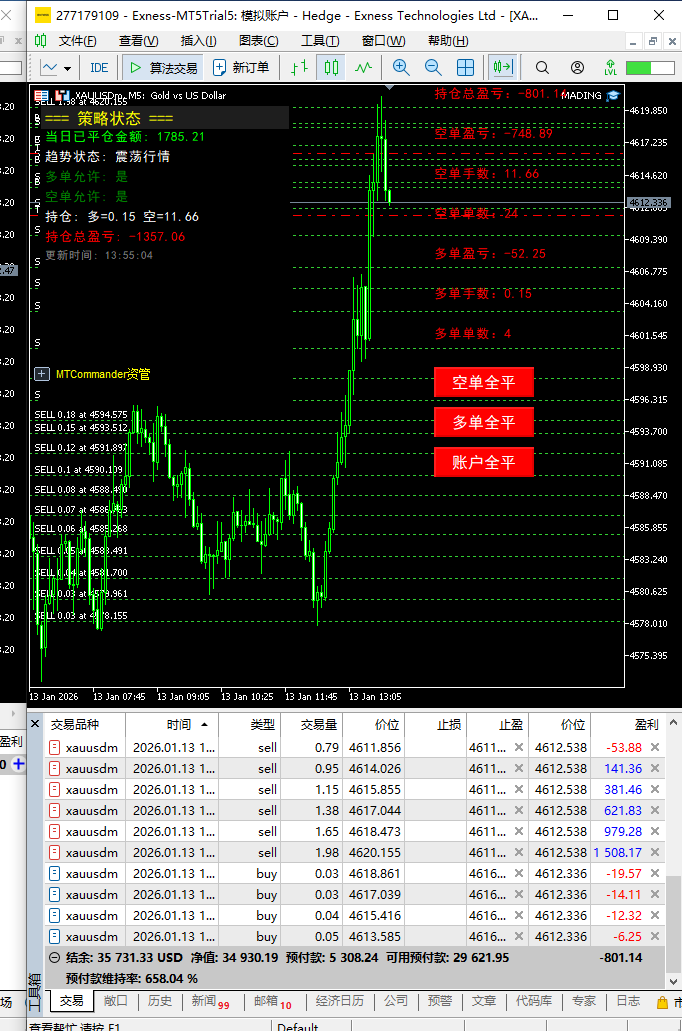Switch to the 预警 tab
This screenshot has width=682, height=1031.
tap(440, 1001)
